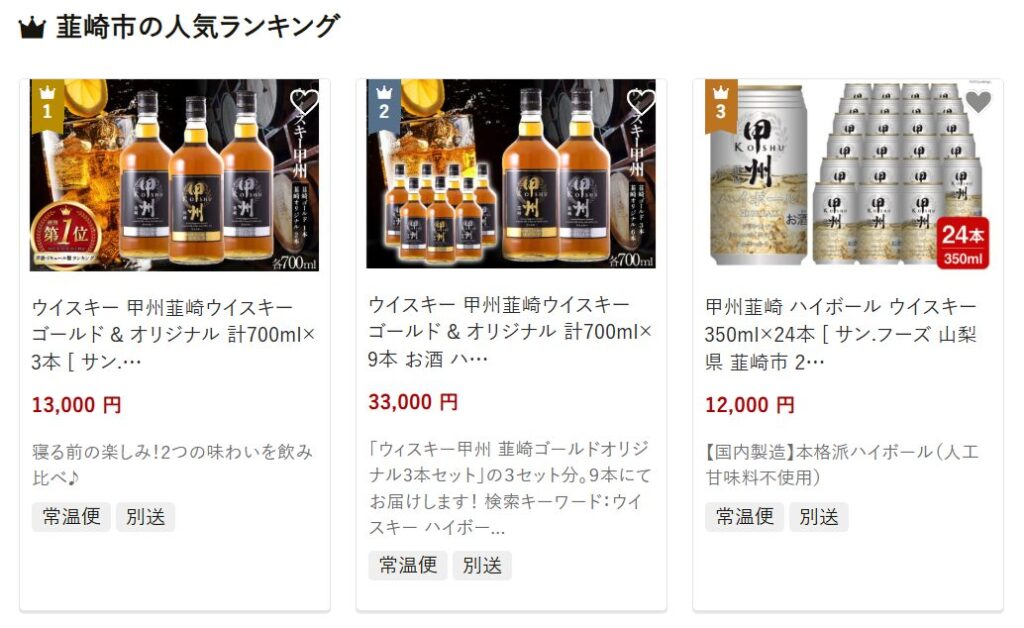Favorite the first-ranked whisky item heart
Viewport: 1024px width, 628px height.
[304, 102]
